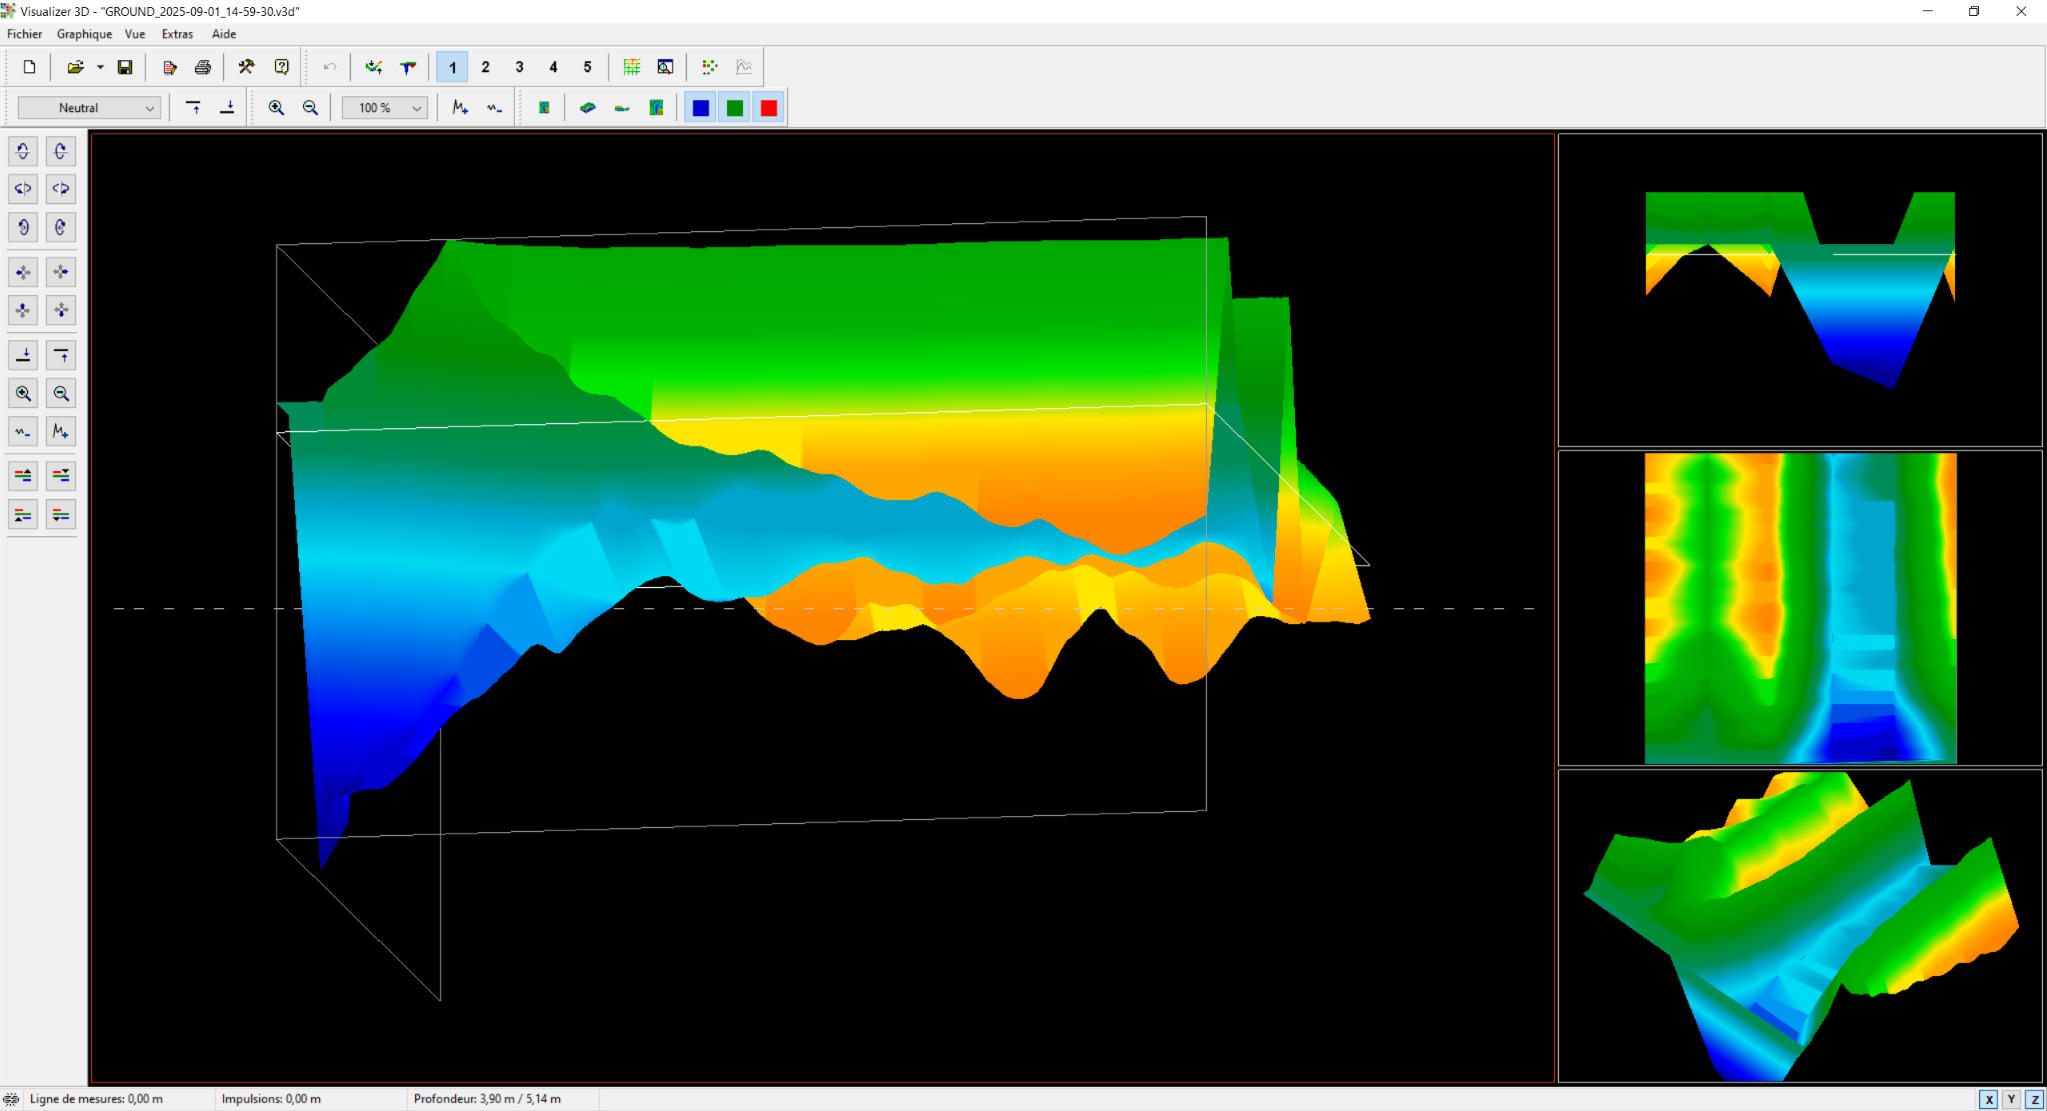Open the Extras menu
The height and width of the screenshot is (1111, 2047).
click(177, 34)
